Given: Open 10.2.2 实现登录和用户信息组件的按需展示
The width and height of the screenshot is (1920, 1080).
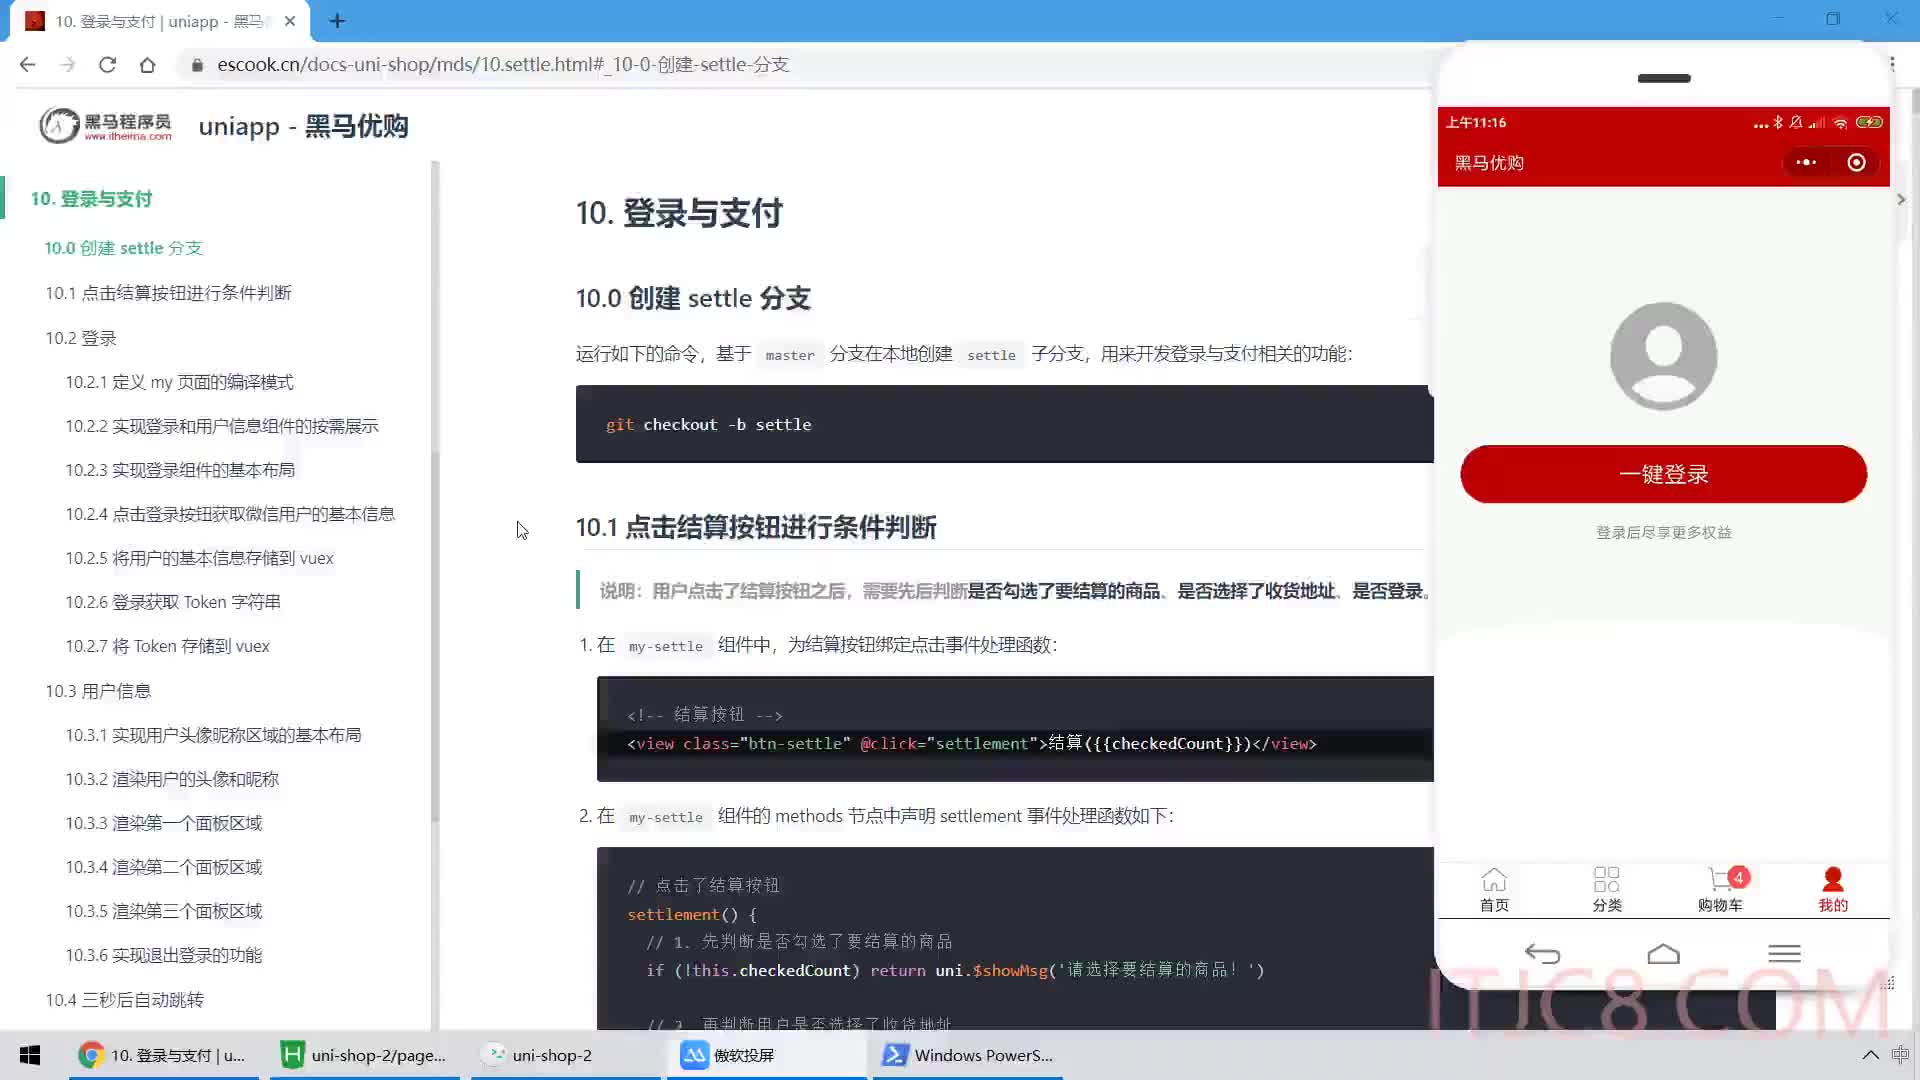Looking at the screenshot, I should [222, 426].
